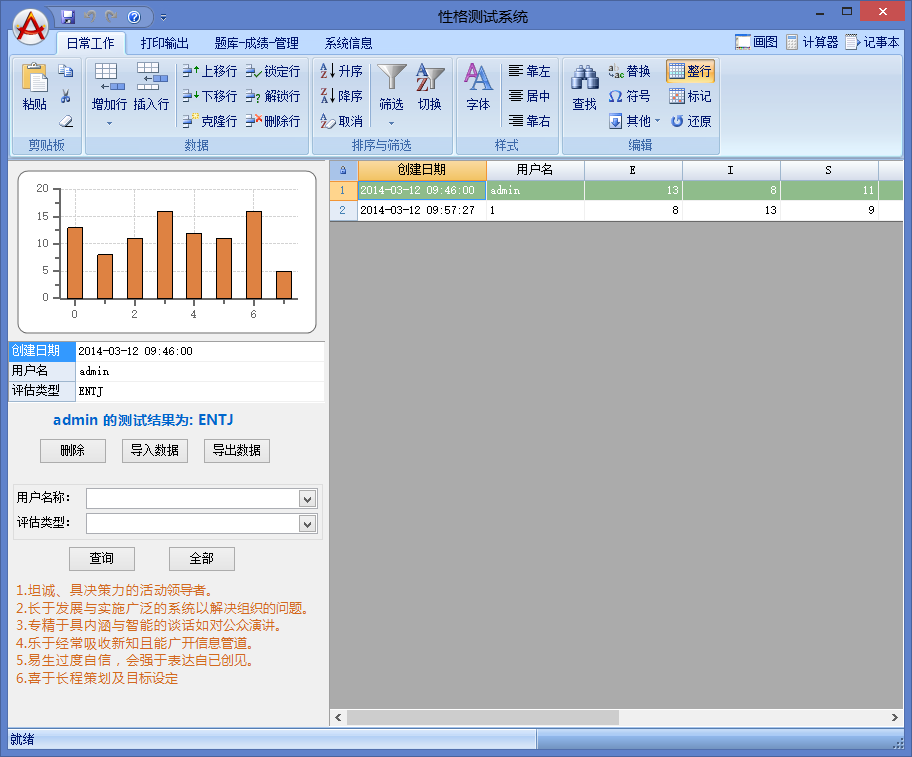Image resolution: width=912 pixels, height=757 pixels.
Task: Click 锁定行 to lock the row
Action: pos(273,71)
